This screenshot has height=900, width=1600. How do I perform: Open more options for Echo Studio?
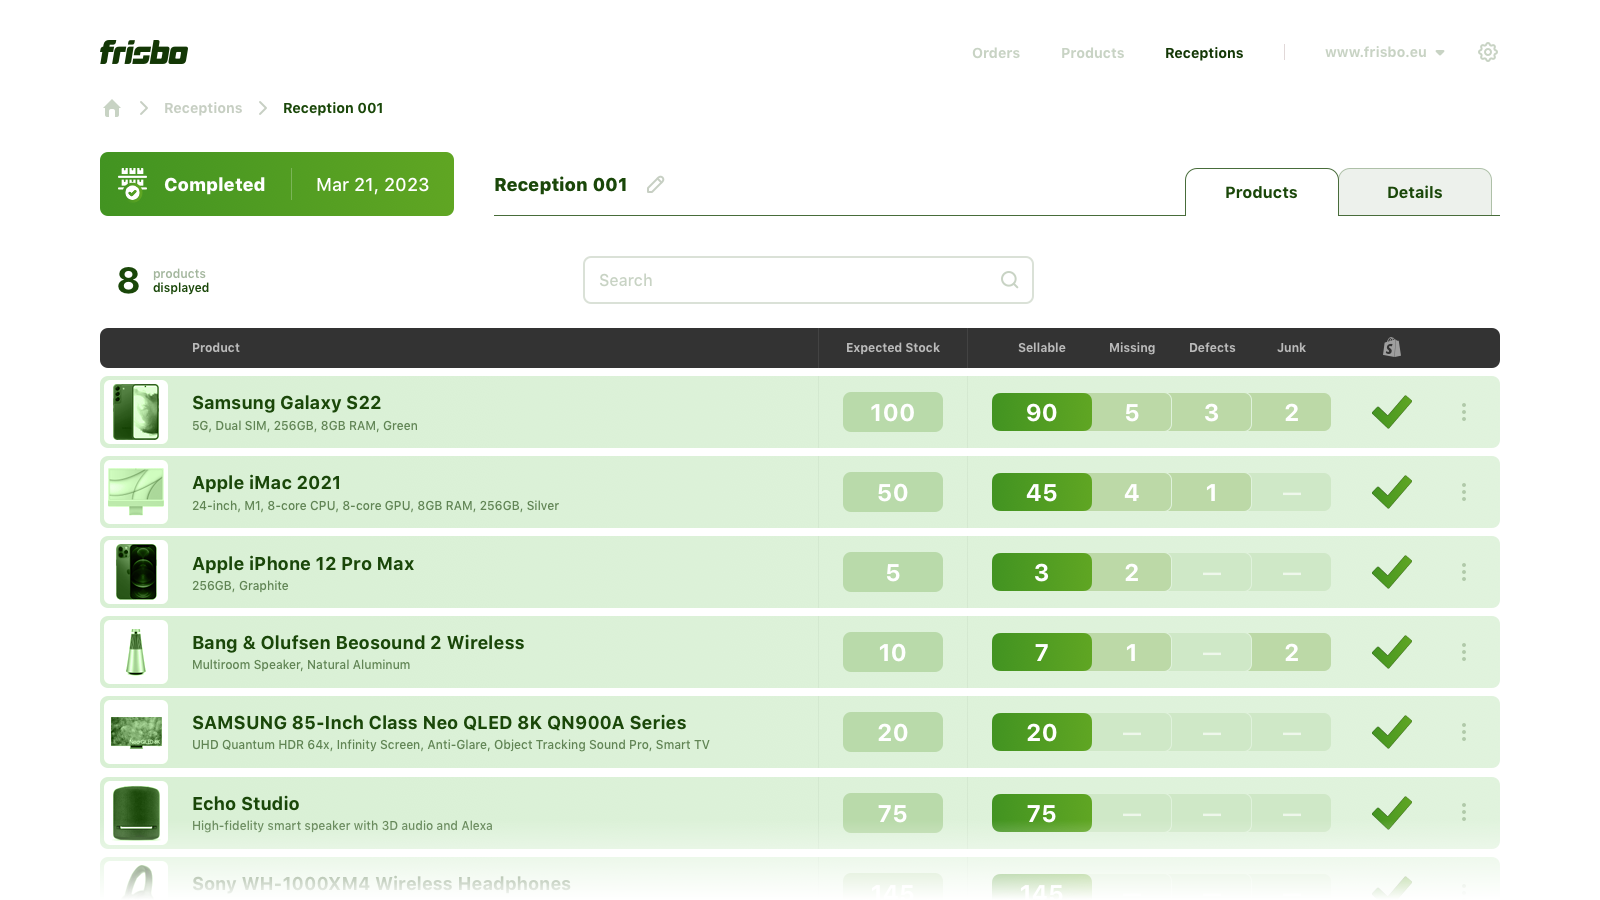coord(1464,812)
